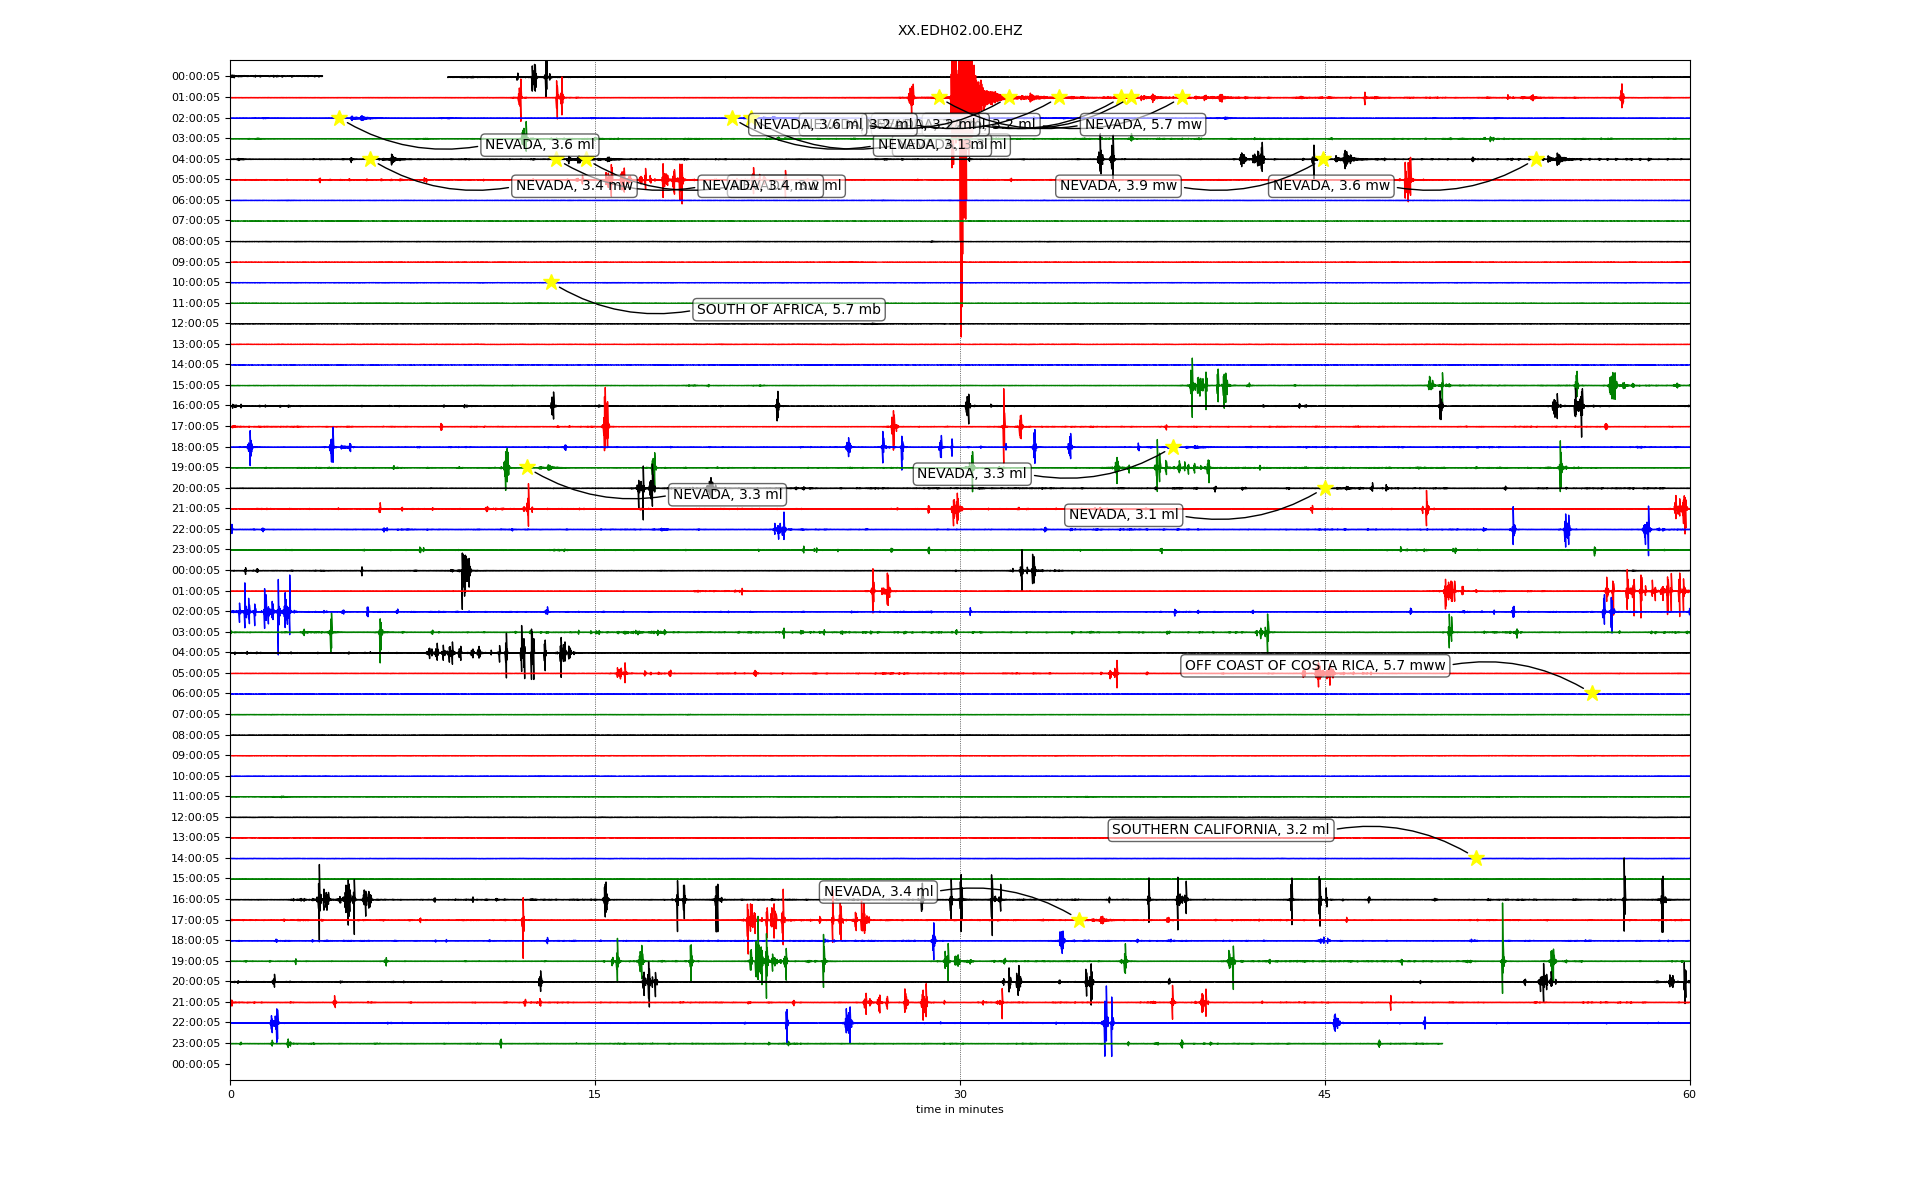Select the 'NEVADA, 3.9 mw' annotation label
The height and width of the screenshot is (1200, 1920).
[x=1118, y=186]
